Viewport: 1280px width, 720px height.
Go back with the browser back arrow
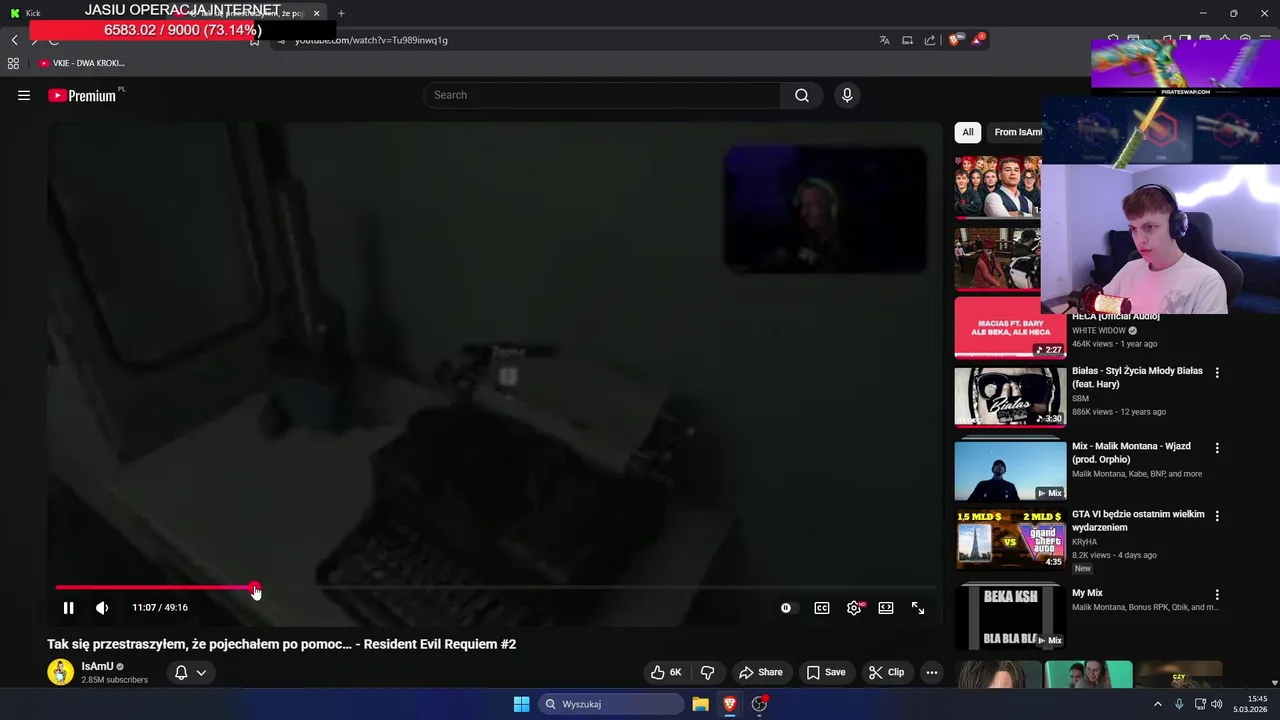[14, 40]
